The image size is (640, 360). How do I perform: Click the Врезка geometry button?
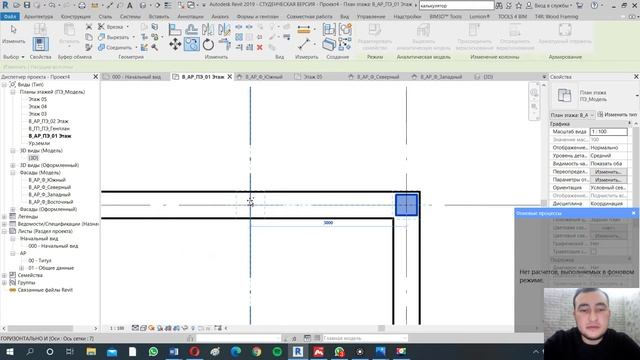coord(111,27)
